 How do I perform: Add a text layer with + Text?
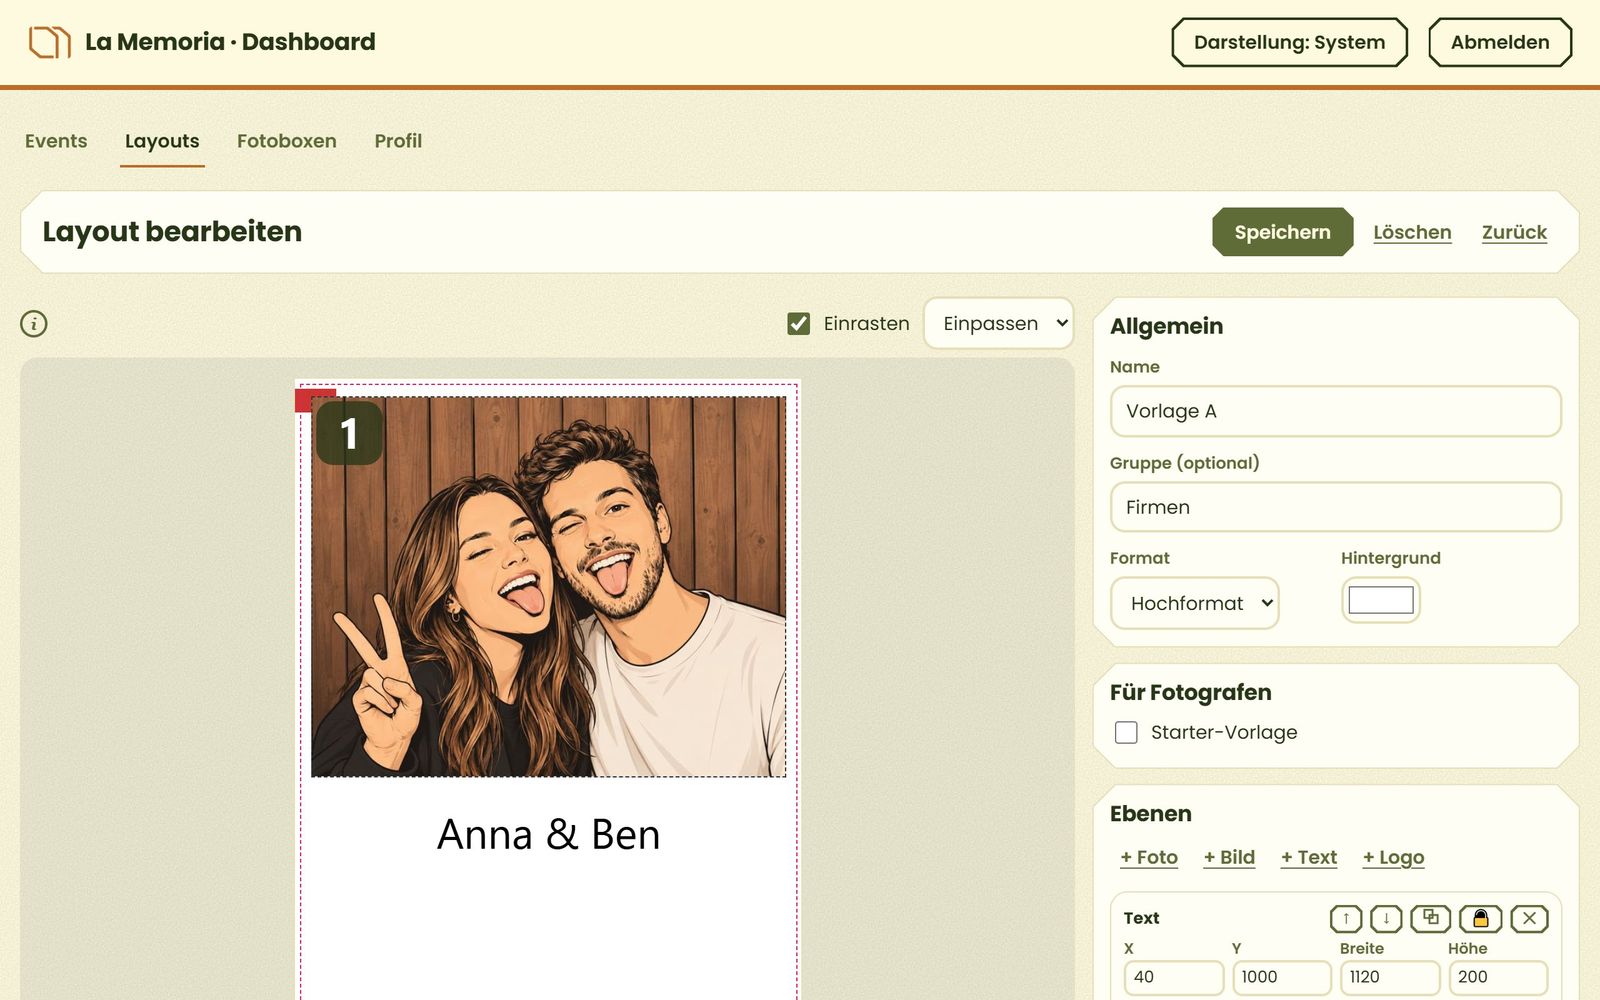coord(1309,857)
